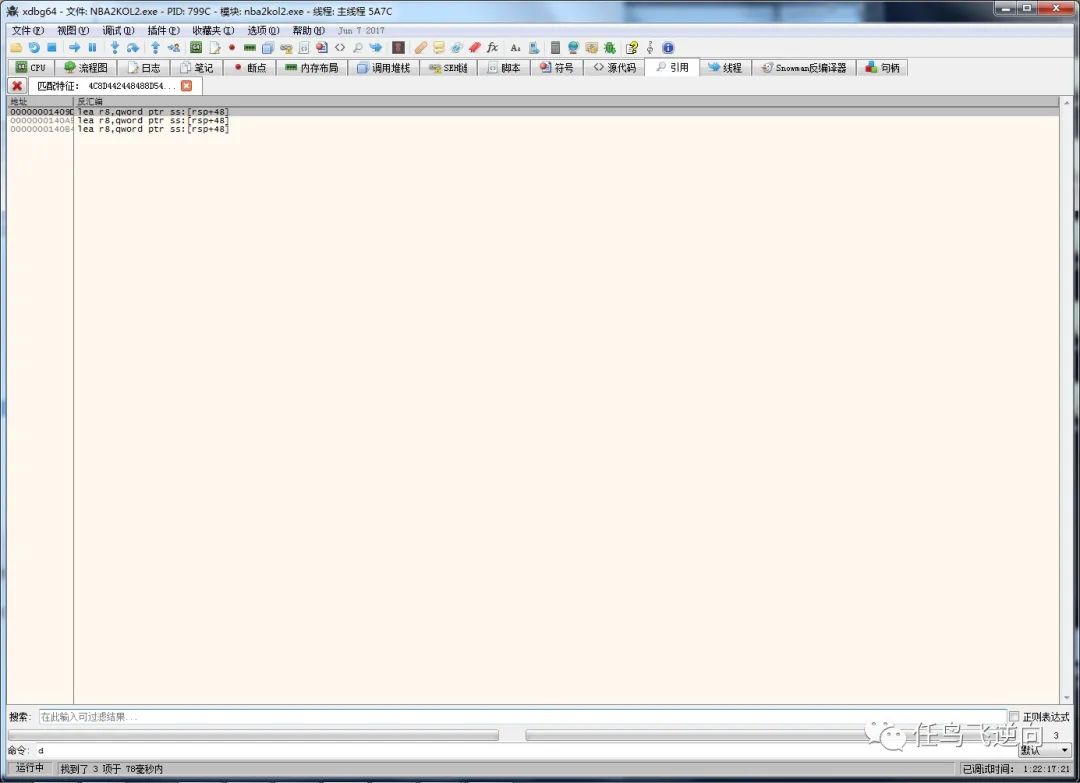
Task: Click the SEH chain toolbar icon
Action: (x=286, y=48)
